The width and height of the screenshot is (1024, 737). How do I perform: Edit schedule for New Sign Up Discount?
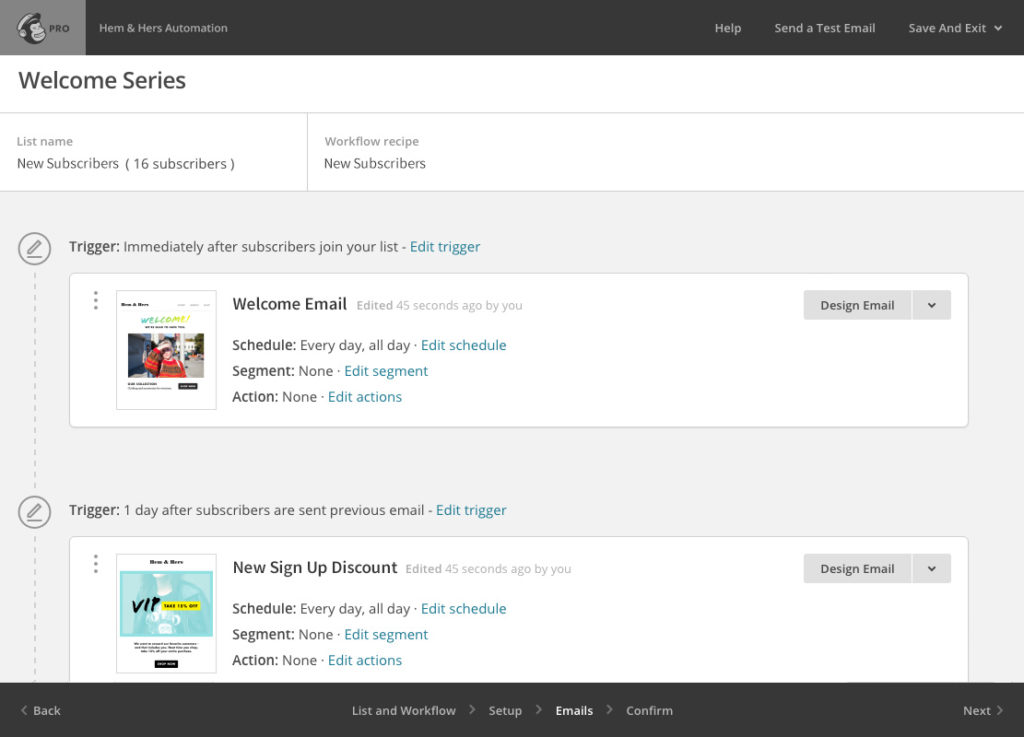(464, 609)
